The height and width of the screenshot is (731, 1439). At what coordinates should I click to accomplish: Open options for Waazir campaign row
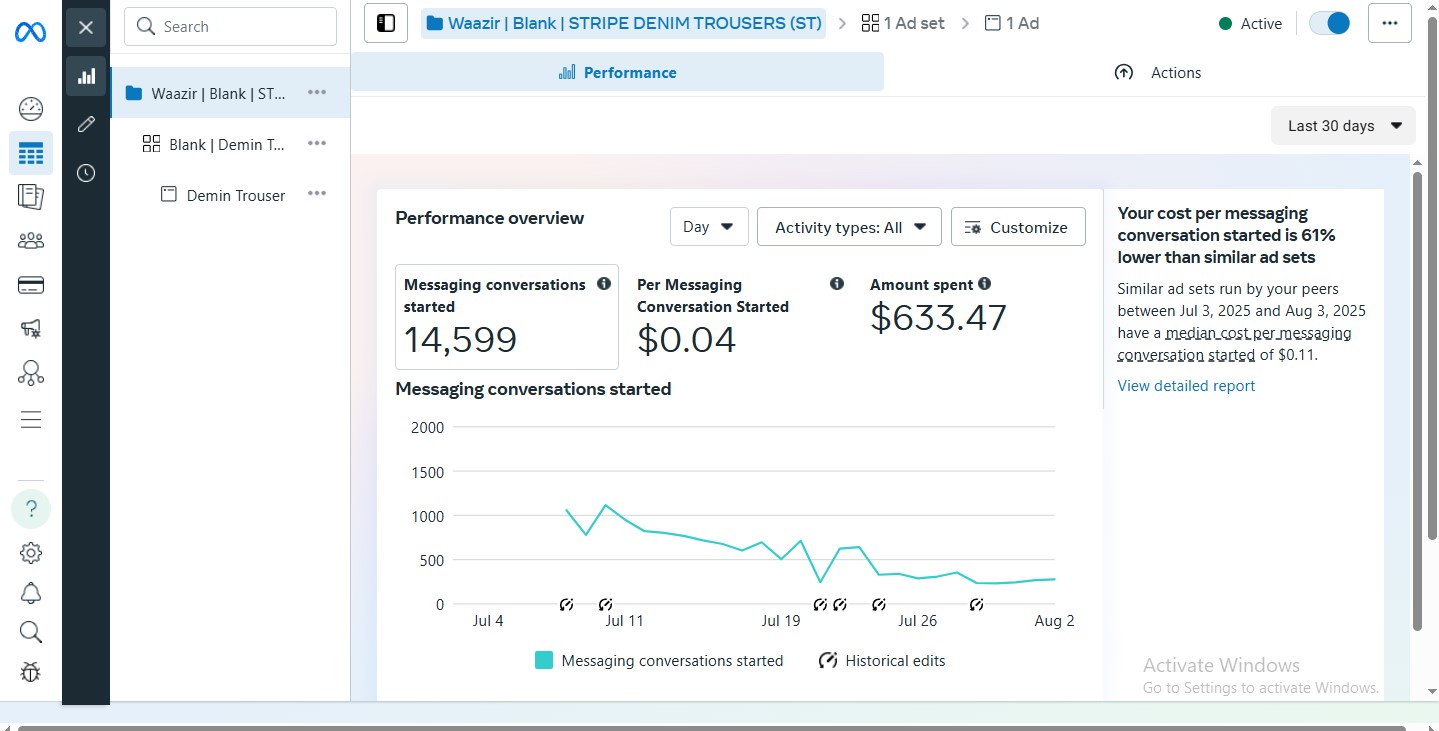317,92
